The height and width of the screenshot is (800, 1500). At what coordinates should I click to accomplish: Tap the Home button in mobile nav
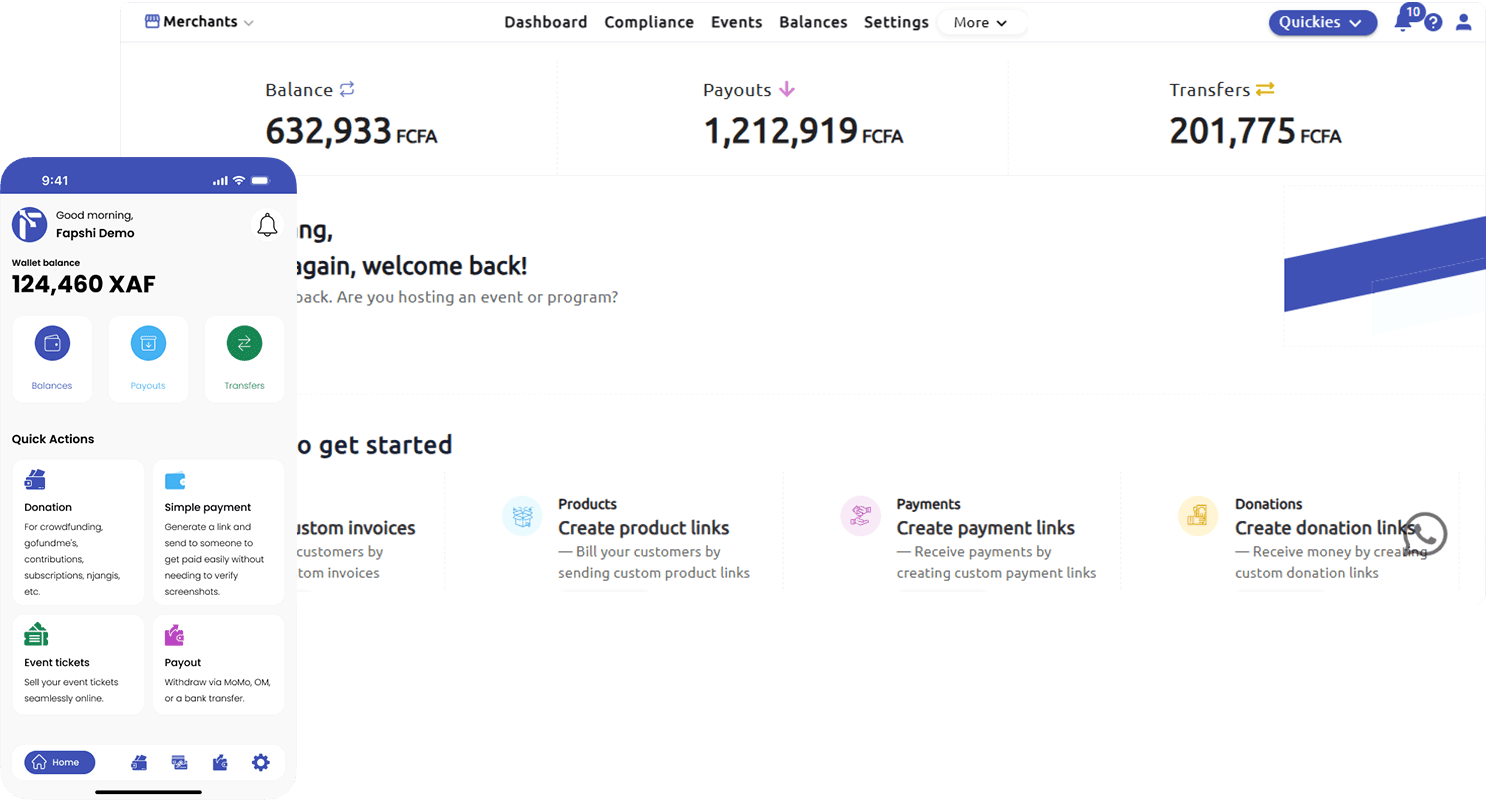click(x=59, y=763)
